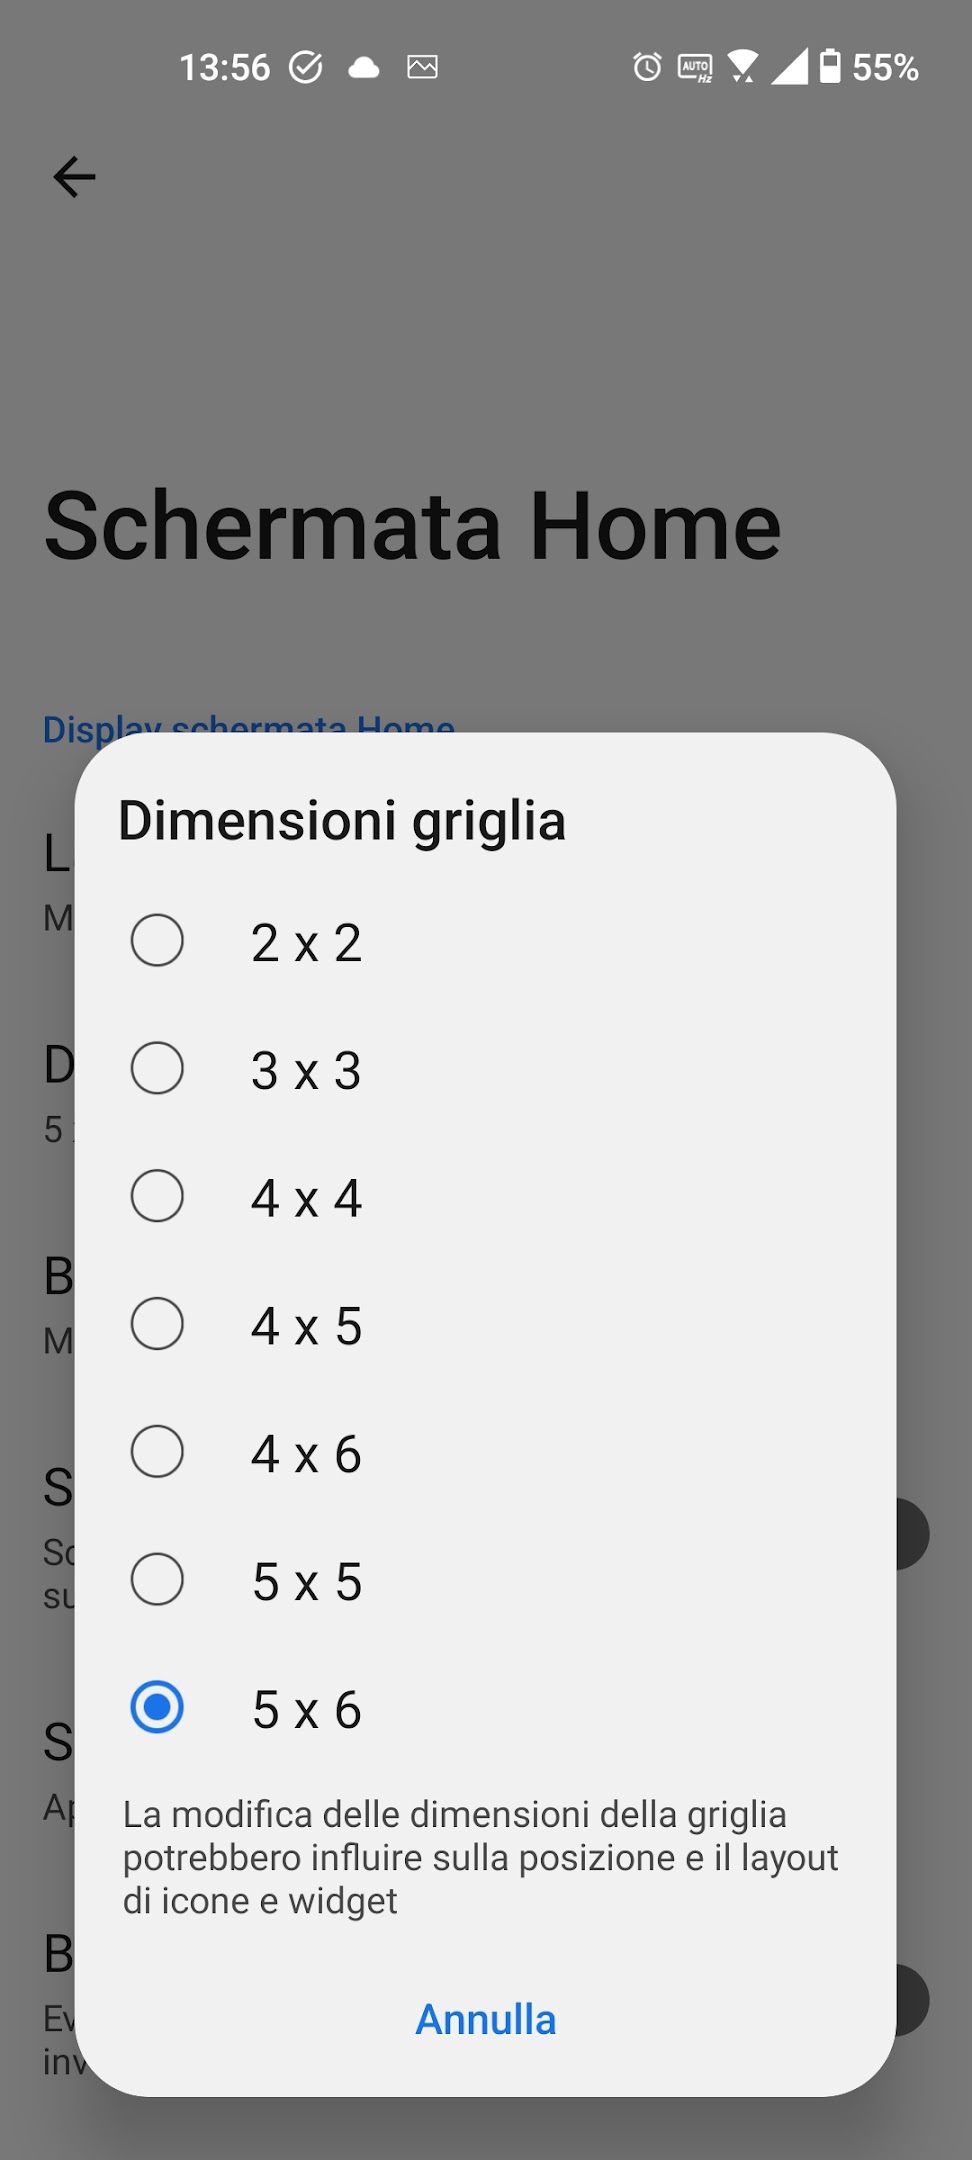
Task: Tap Annulla to dismiss the dialog
Action: click(x=485, y=2018)
